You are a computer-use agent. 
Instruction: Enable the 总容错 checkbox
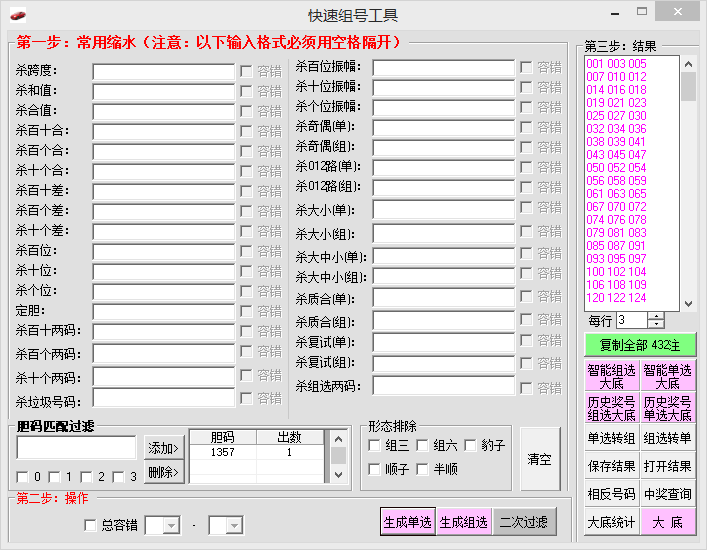90,525
